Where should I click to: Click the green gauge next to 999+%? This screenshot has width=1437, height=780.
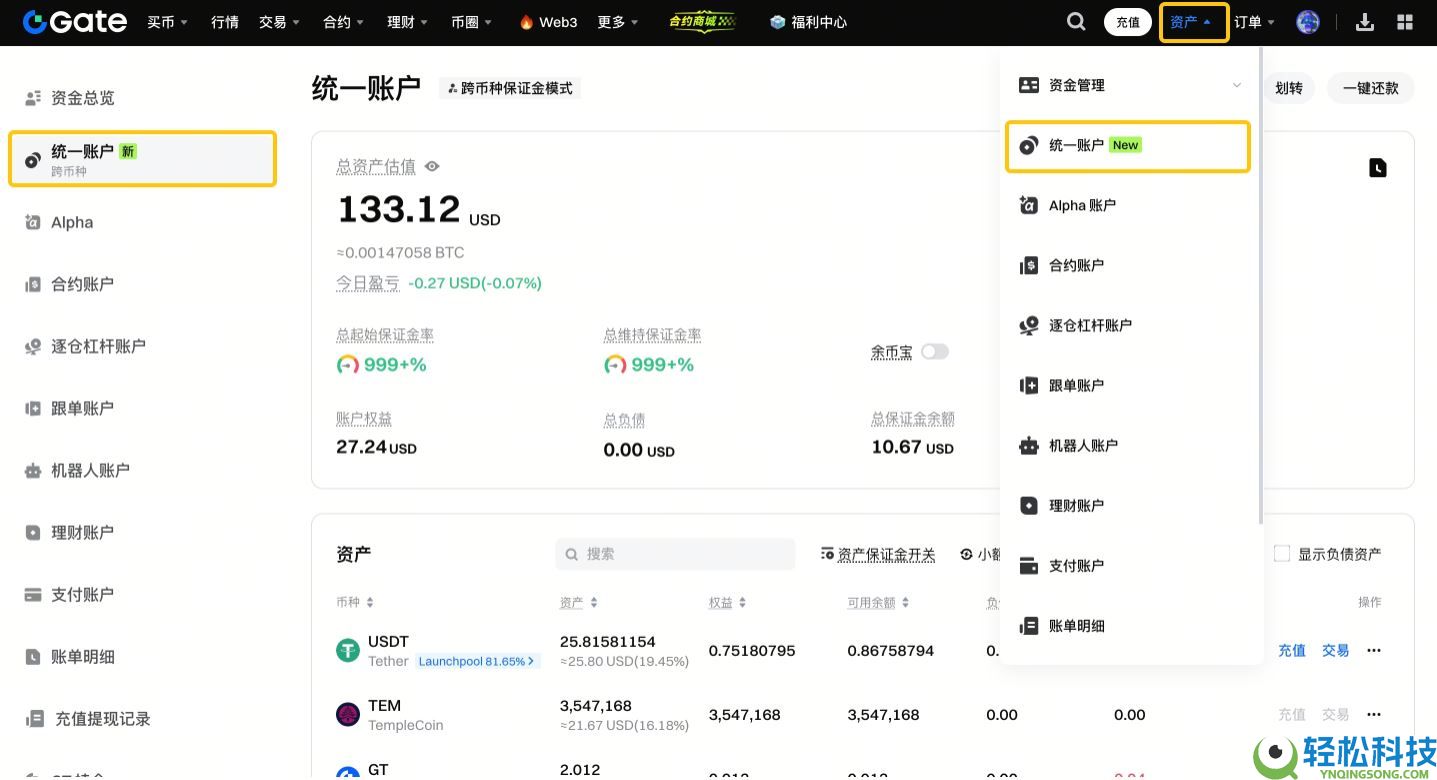347,364
